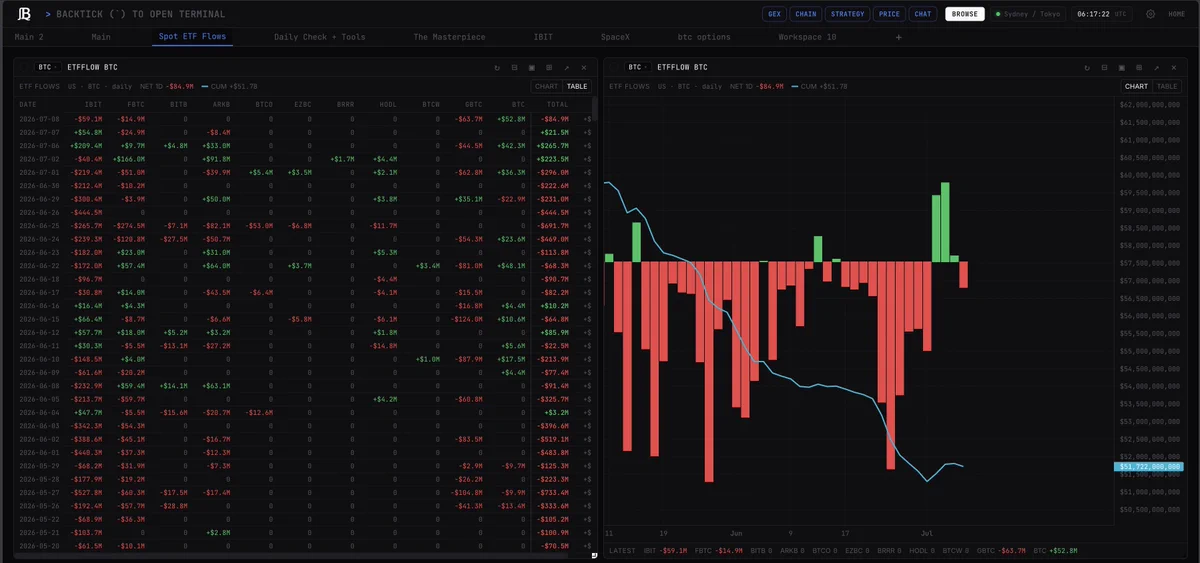Maximize the right ETFFLOW panel
The width and height of the screenshot is (1200, 563).
click(1122, 67)
